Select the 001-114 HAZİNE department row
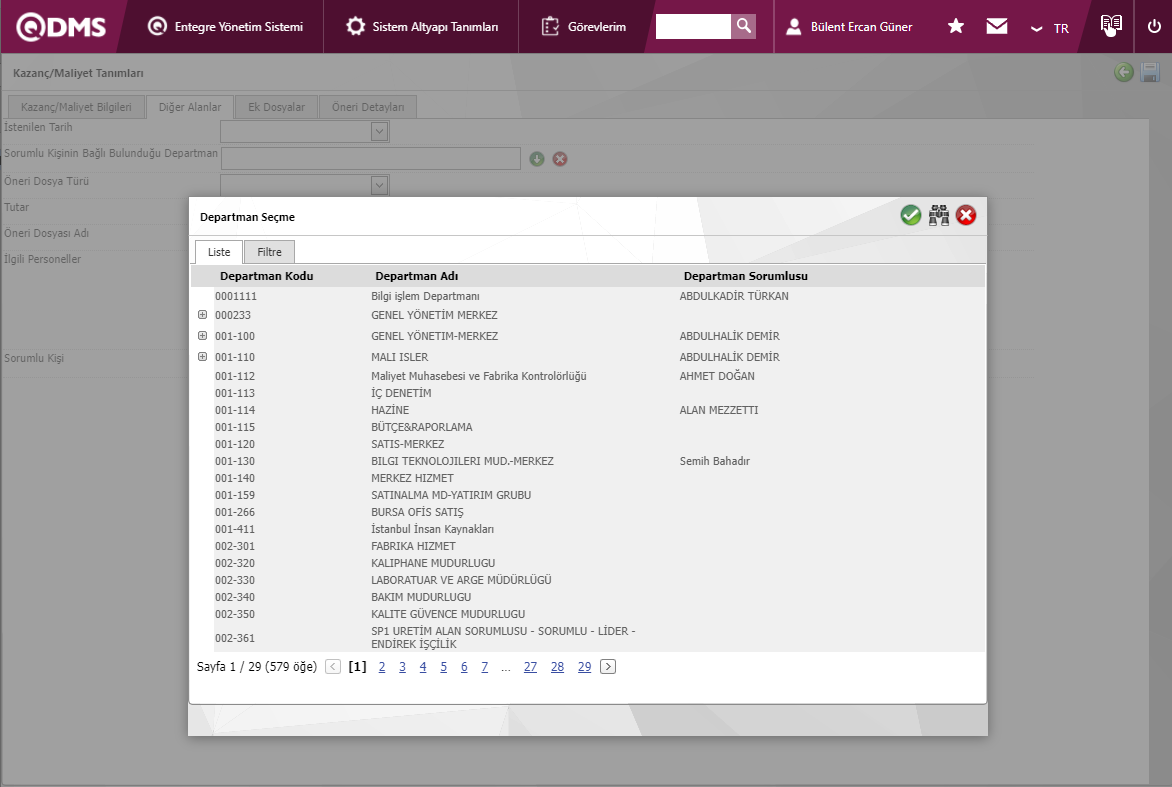The height and width of the screenshot is (787, 1172). click(x=389, y=410)
